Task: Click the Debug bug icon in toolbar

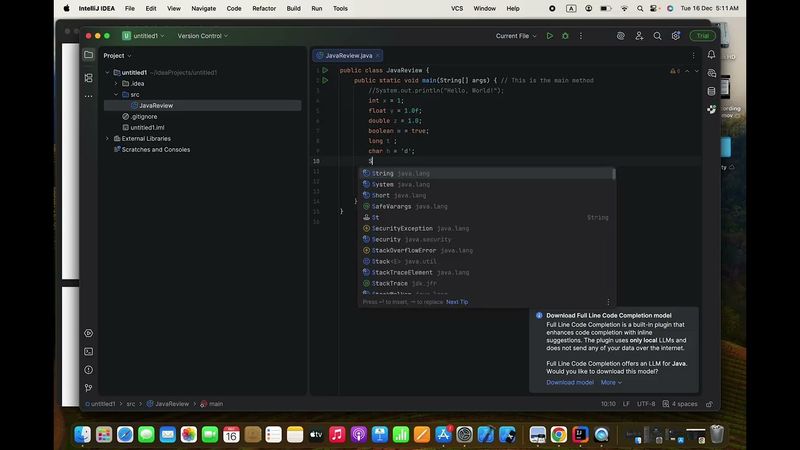Action: pyautogui.click(x=564, y=36)
